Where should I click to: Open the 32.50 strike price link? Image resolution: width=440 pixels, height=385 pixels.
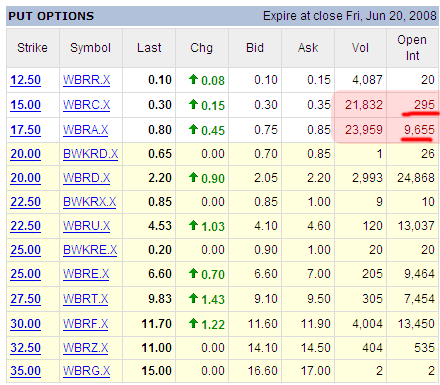(x=25, y=348)
